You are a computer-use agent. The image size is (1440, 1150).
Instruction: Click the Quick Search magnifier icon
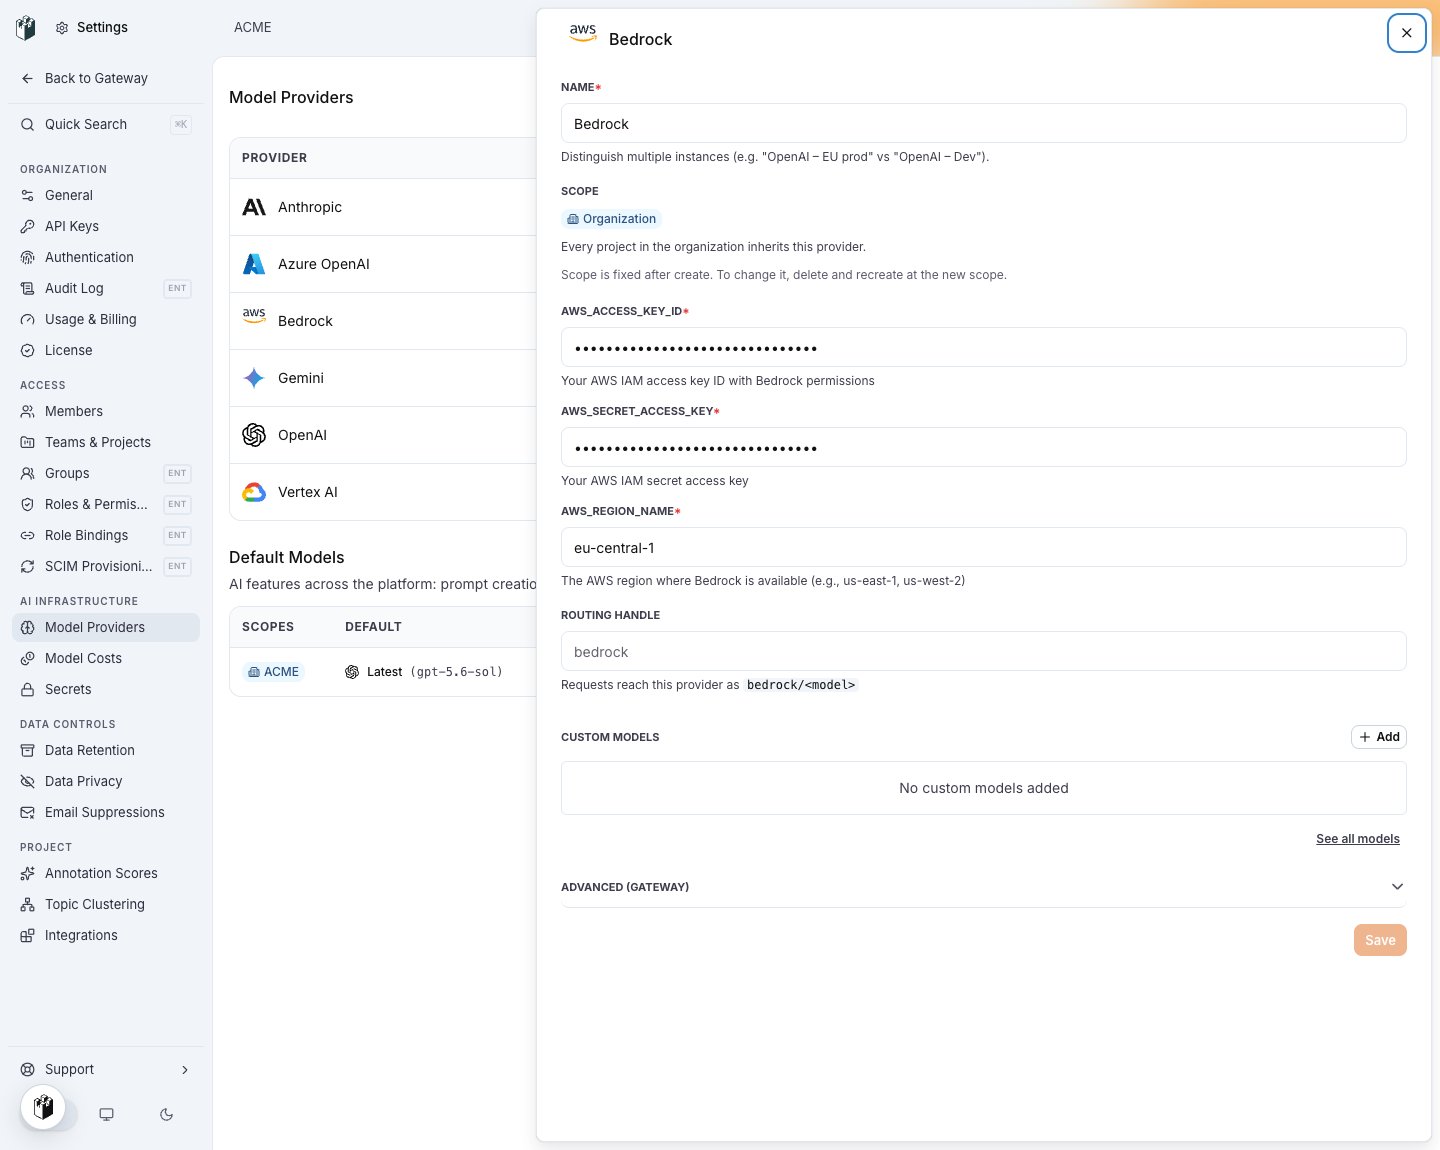coord(28,125)
